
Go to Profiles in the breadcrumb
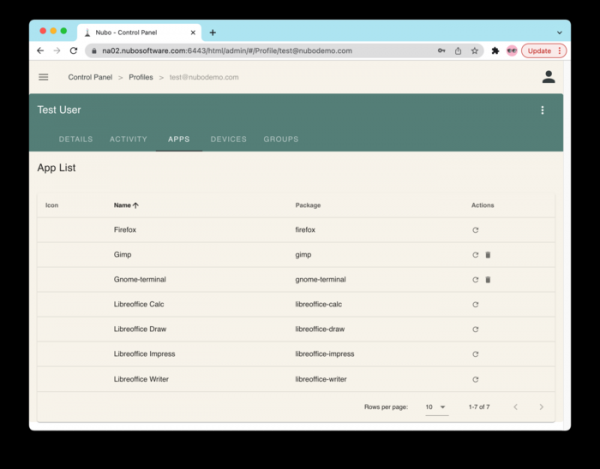[140, 77]
